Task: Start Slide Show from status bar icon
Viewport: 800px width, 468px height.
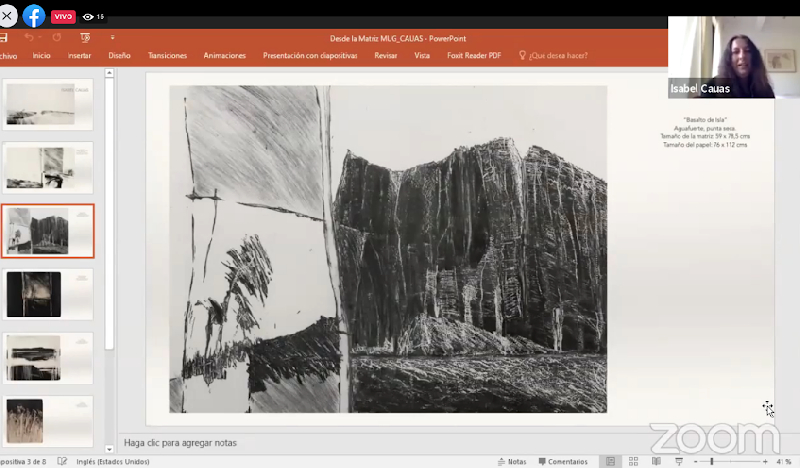Action: pos(679,461)
